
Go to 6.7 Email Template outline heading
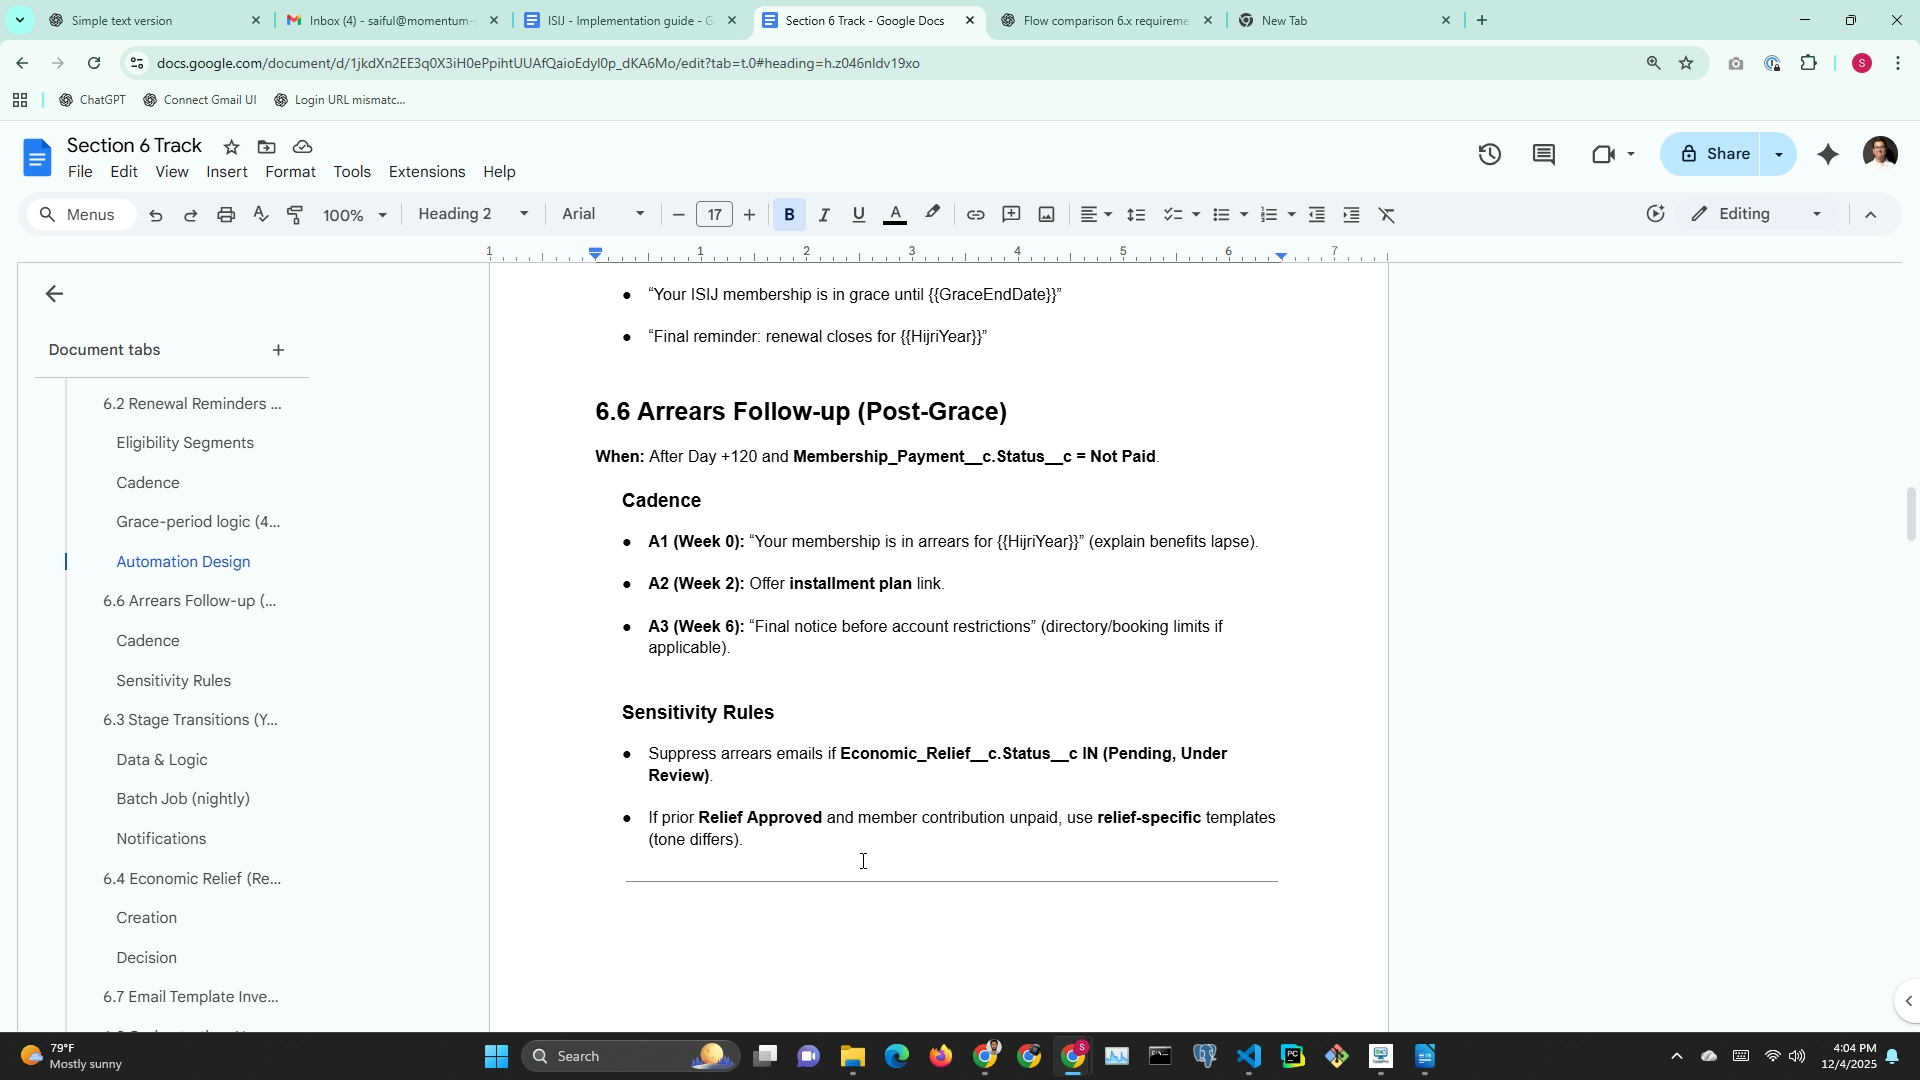coord(190,997)
